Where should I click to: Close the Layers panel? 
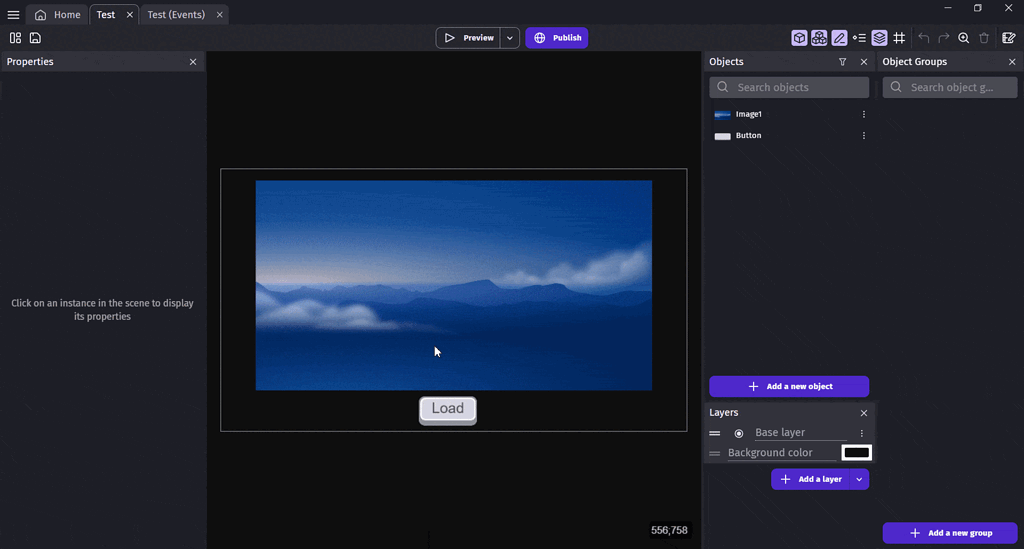pyautogui.click(x=864, y=413)
